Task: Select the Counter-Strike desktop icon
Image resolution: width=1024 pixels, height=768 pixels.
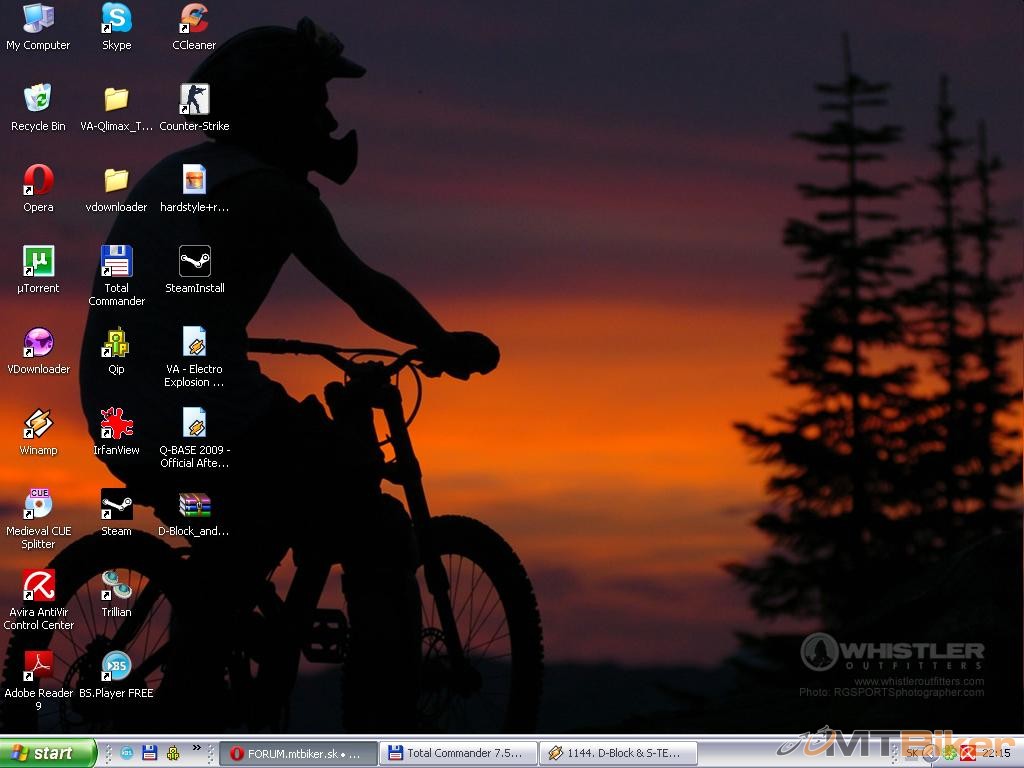Action: point(194,99)
